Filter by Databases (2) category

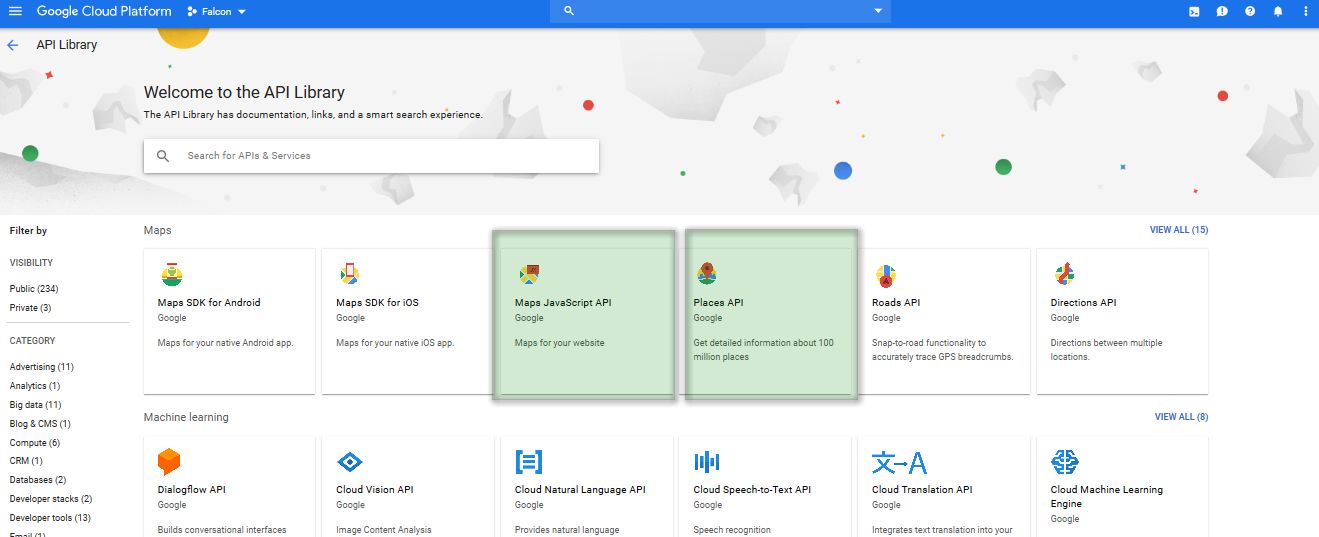click(37, 480)
